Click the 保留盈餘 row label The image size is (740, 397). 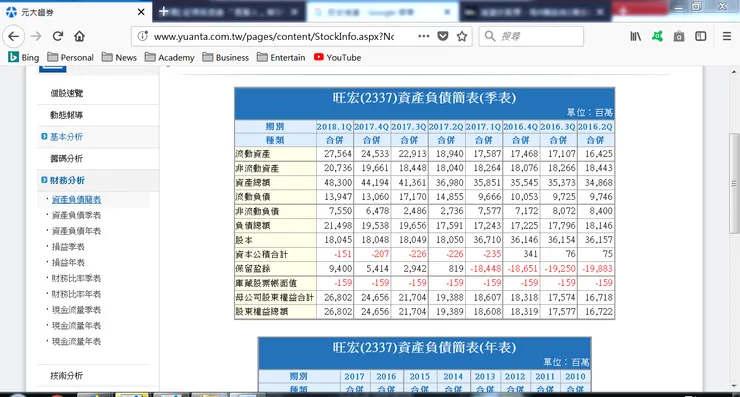[253, 269]
